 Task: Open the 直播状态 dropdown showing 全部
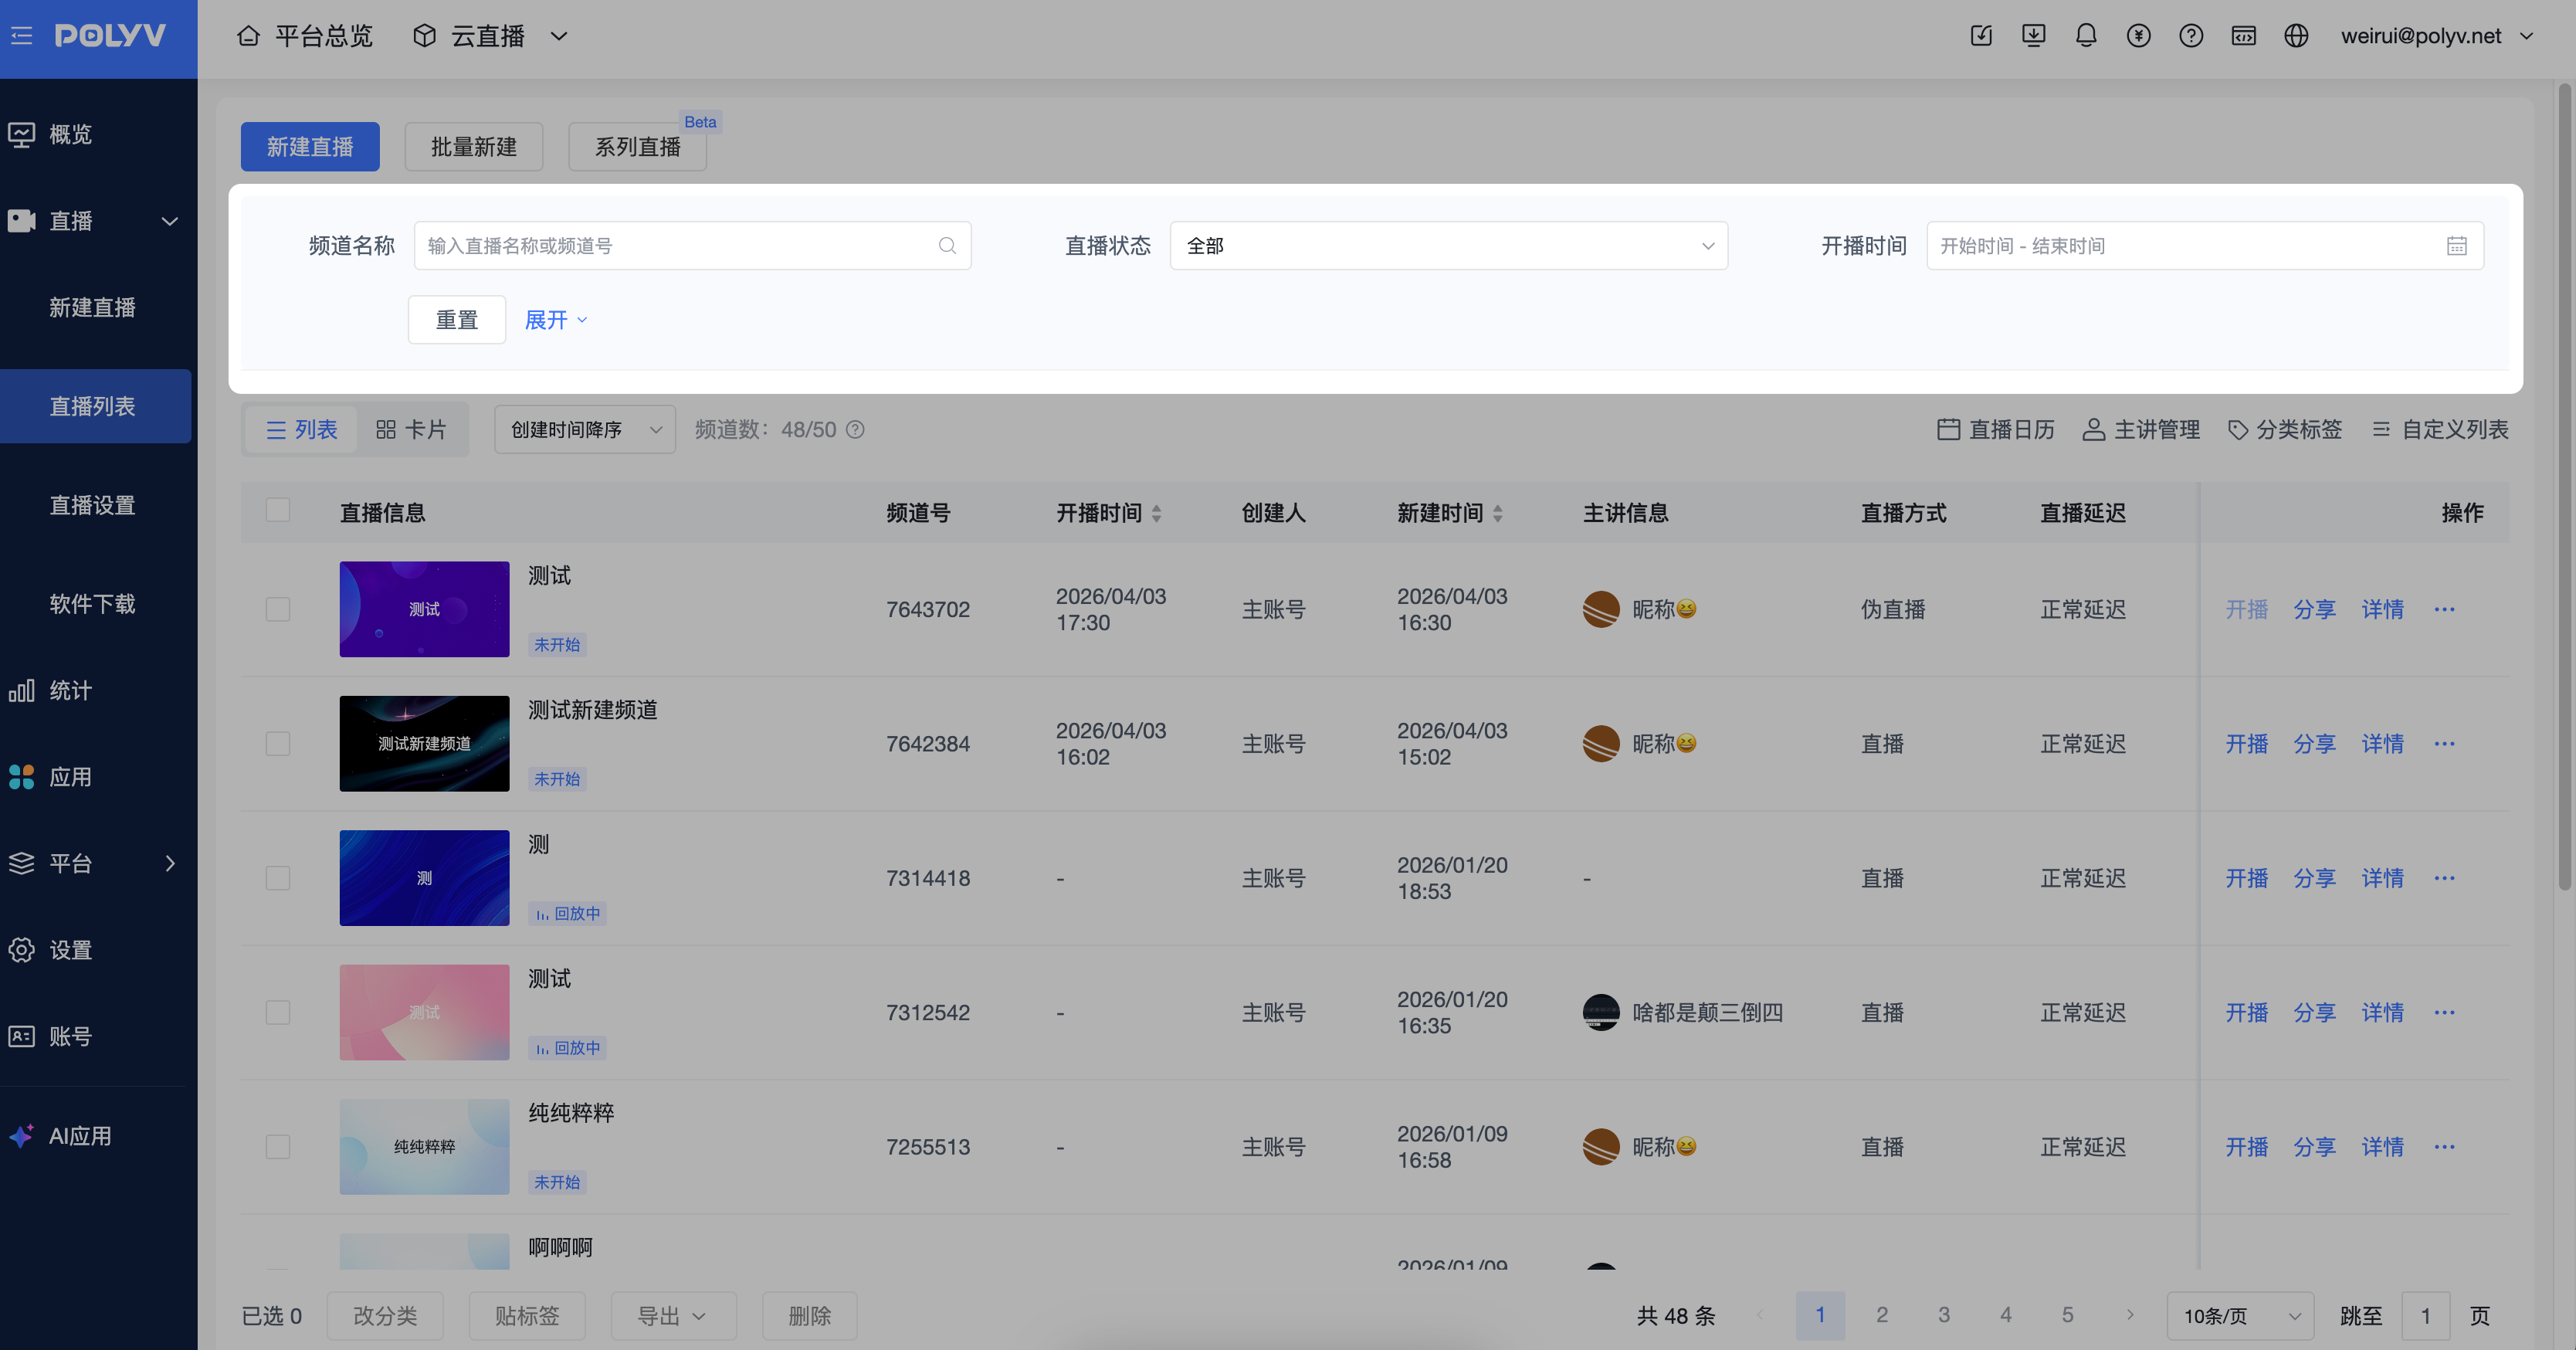(x=1449, y=246)
